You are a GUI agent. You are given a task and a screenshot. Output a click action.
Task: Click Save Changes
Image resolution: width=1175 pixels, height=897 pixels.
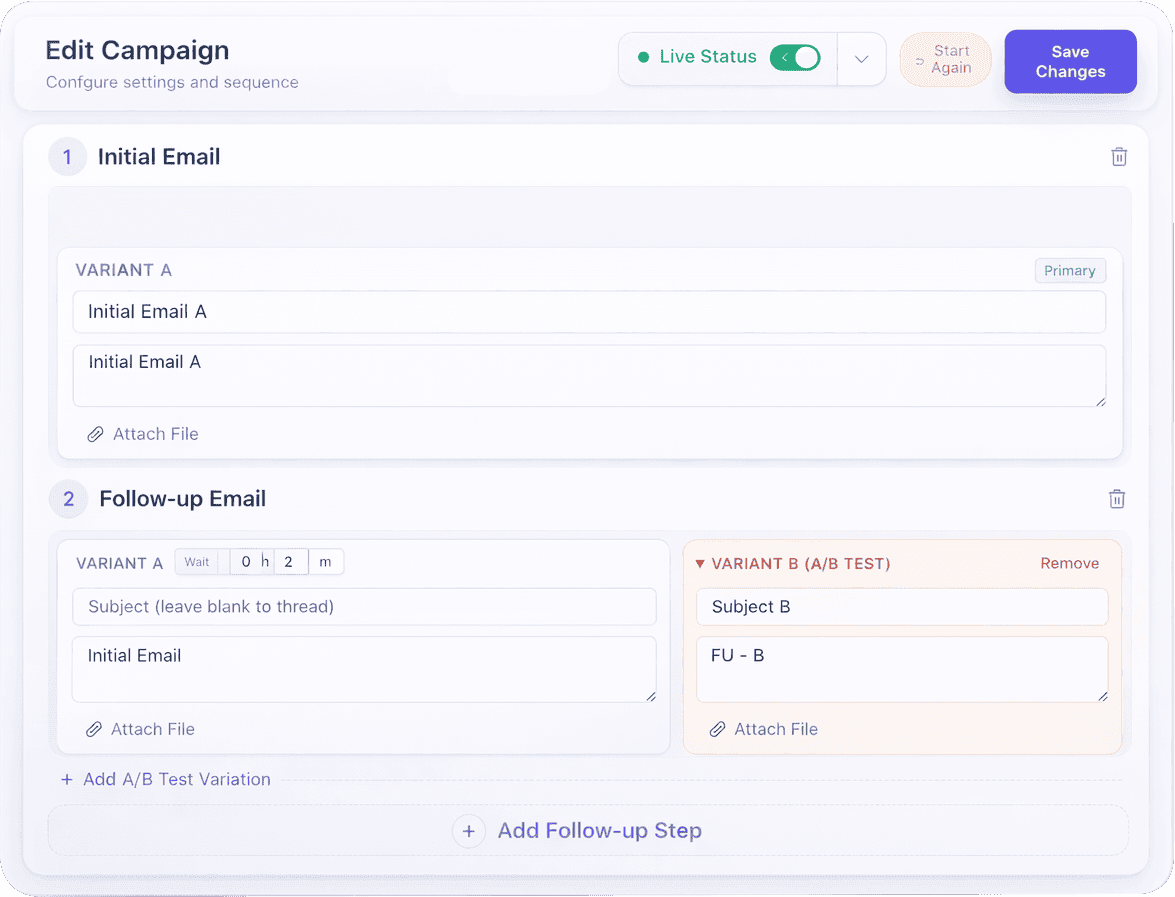[x=1070, y=61]
